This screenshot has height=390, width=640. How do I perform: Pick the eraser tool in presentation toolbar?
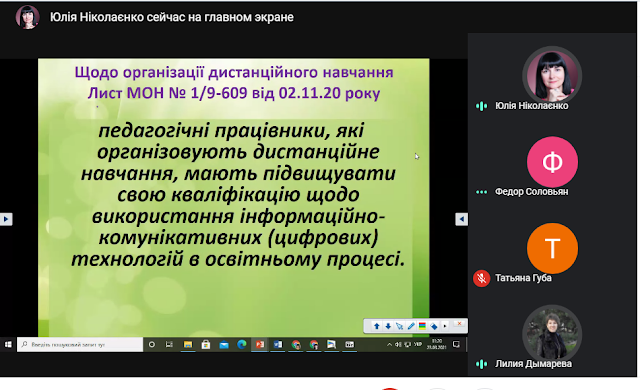coord(433,326)
